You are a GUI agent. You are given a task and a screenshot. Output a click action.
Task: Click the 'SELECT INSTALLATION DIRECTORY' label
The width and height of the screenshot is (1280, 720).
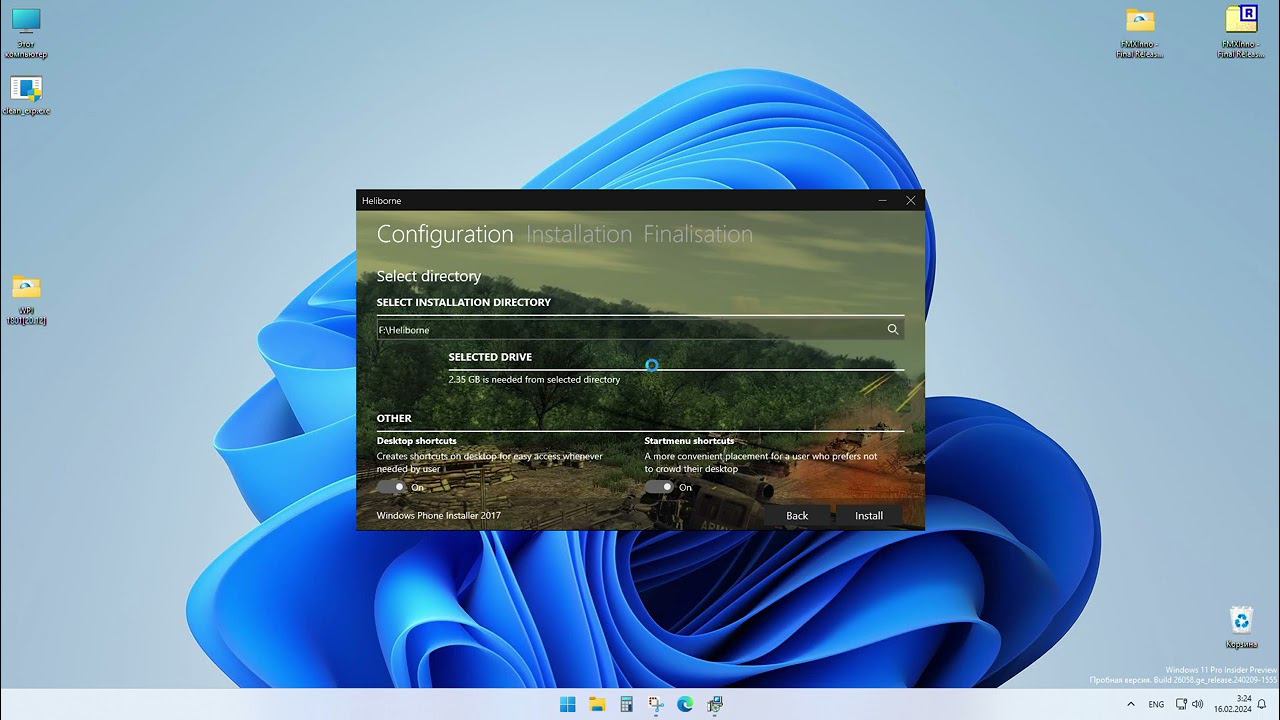click(464, 302)
